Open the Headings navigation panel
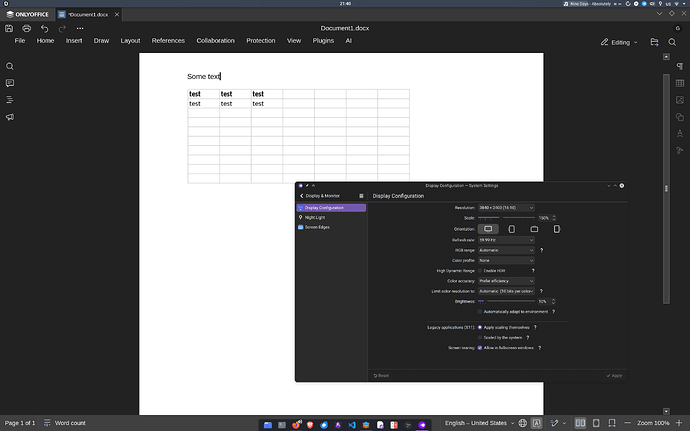Viewport: 690px width, 431px height. pyautogui.click(x=10, y=100)
